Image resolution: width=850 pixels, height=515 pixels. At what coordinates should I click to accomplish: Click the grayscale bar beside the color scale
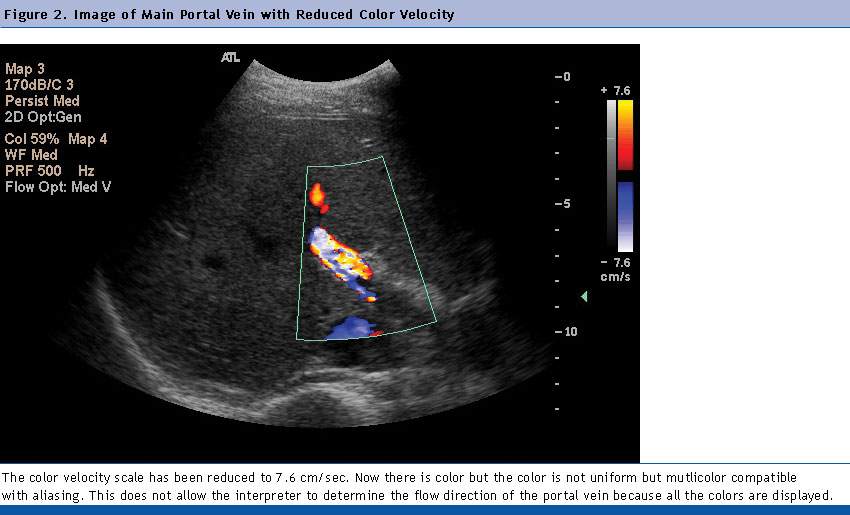pos(611,175)
